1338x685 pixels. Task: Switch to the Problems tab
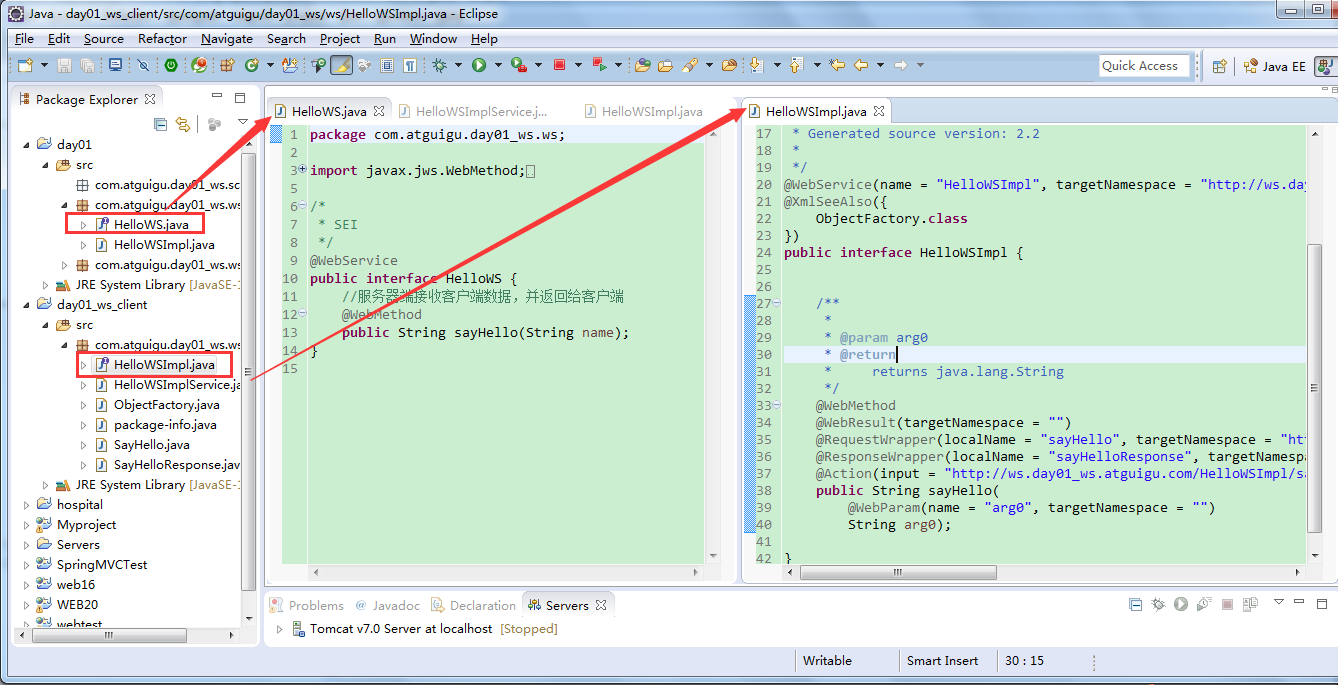pyautogui.click(x=306, y=605)
